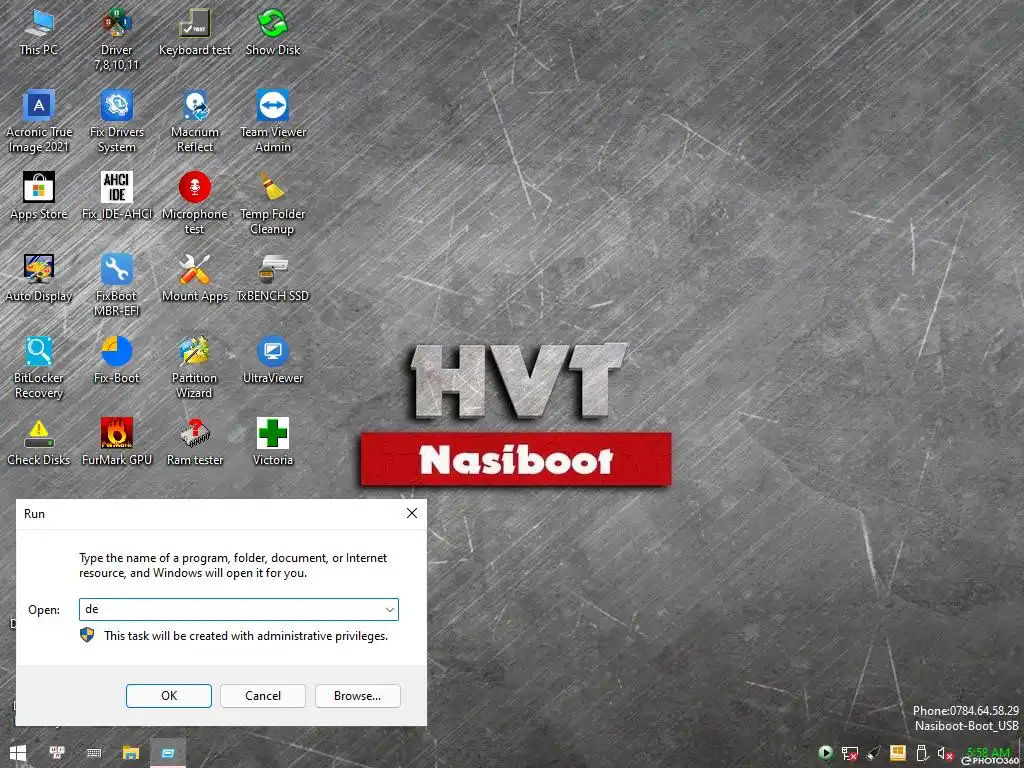The image size is (1024, 768).
Task: Confirm with the OK button in Run
Action: (168, 696)
